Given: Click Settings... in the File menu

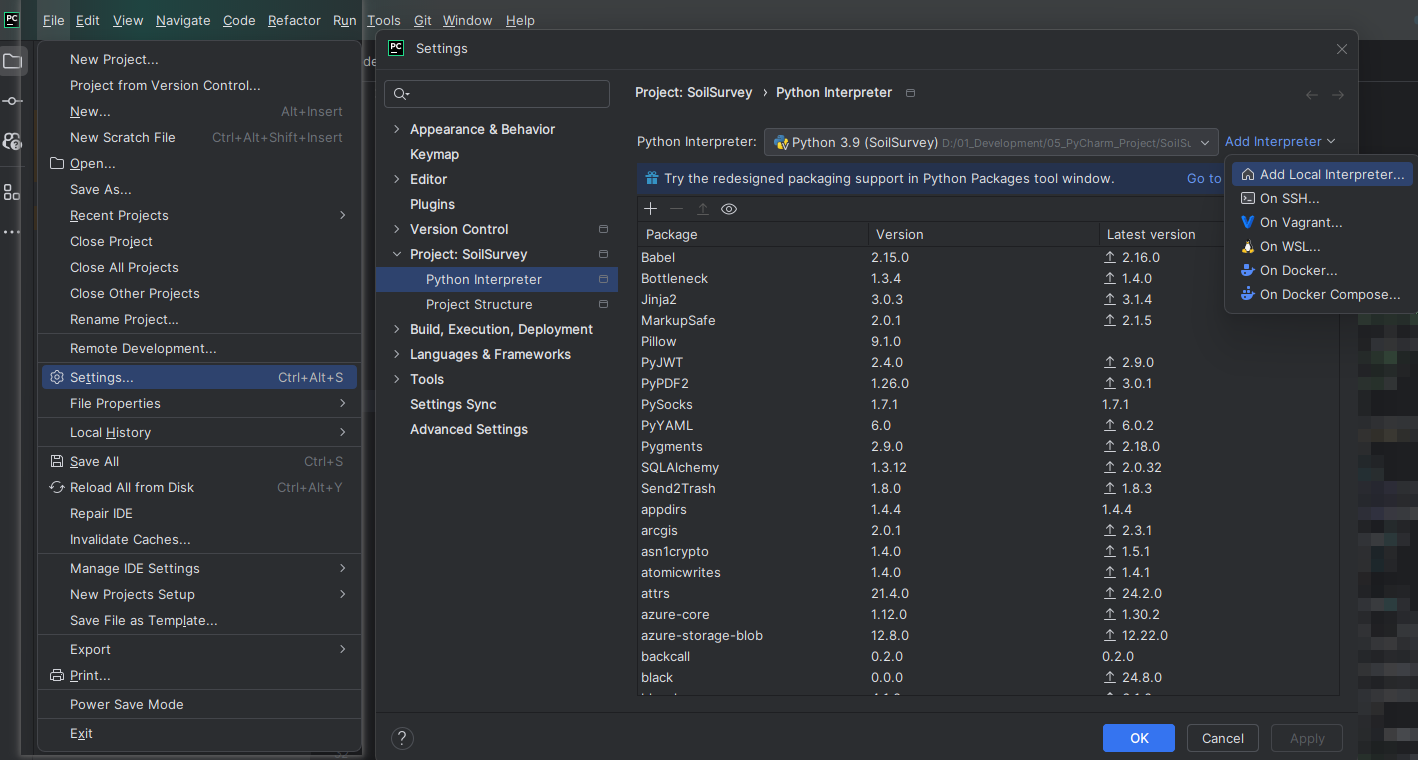Looking at the screenshot, I should [199, 377].
